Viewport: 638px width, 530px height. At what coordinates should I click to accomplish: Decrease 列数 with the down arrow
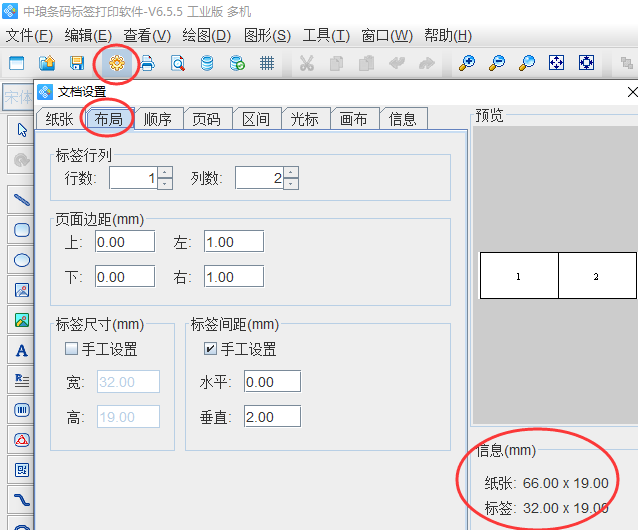pyautogui.click(x=290, y=184)
